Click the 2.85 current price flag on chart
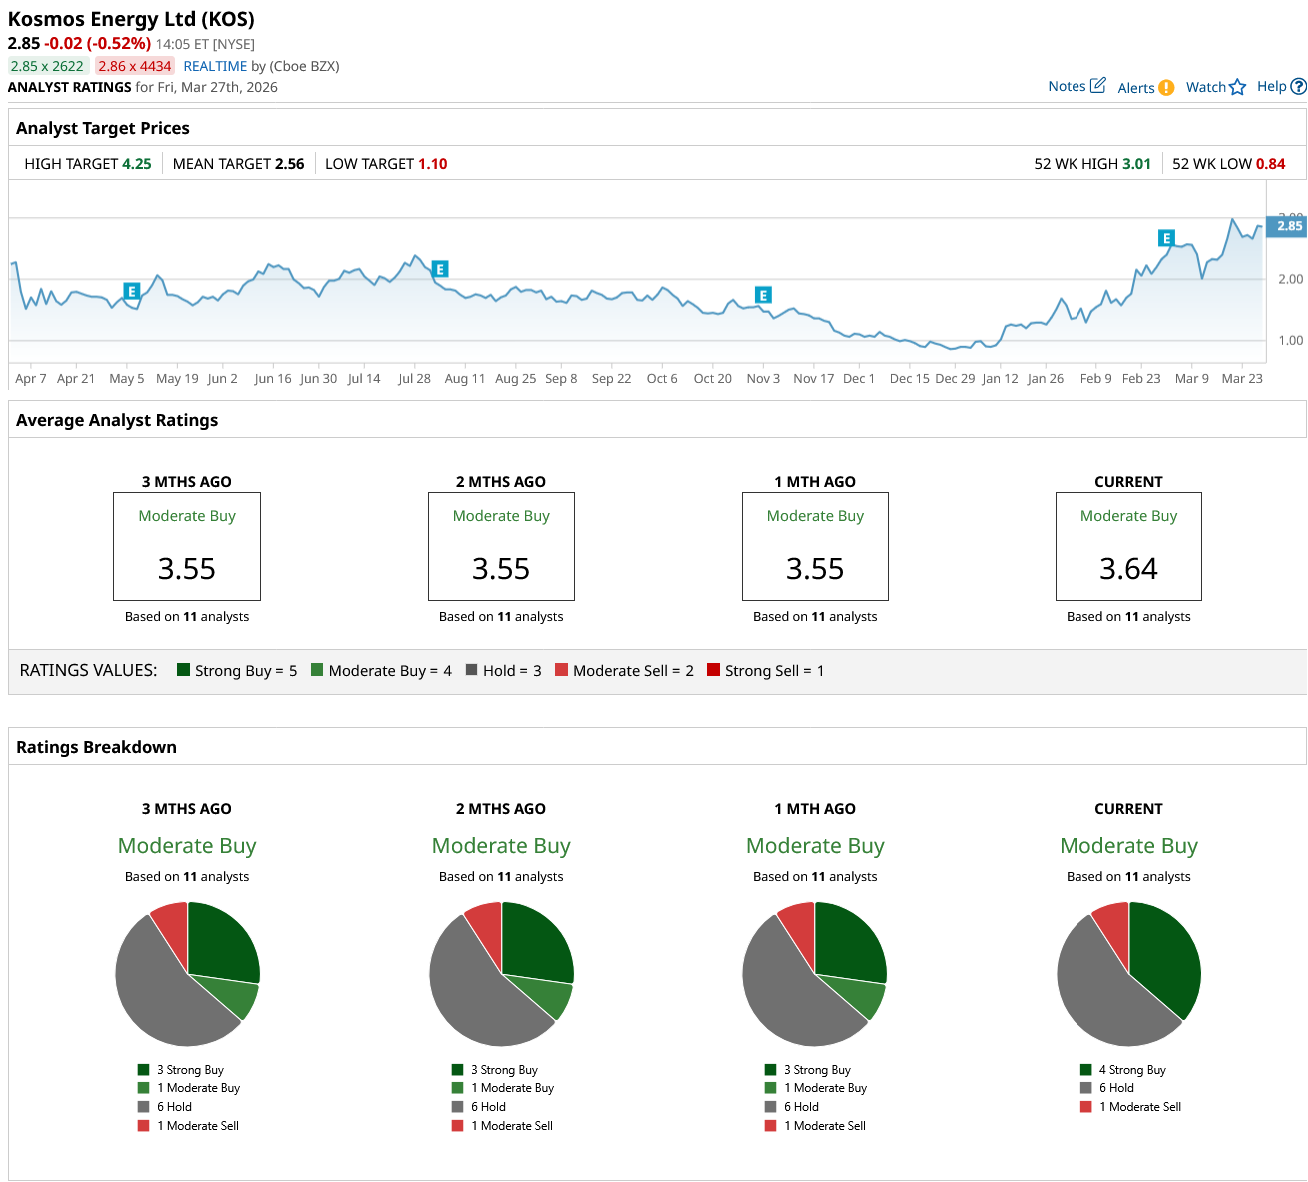 1287,226
